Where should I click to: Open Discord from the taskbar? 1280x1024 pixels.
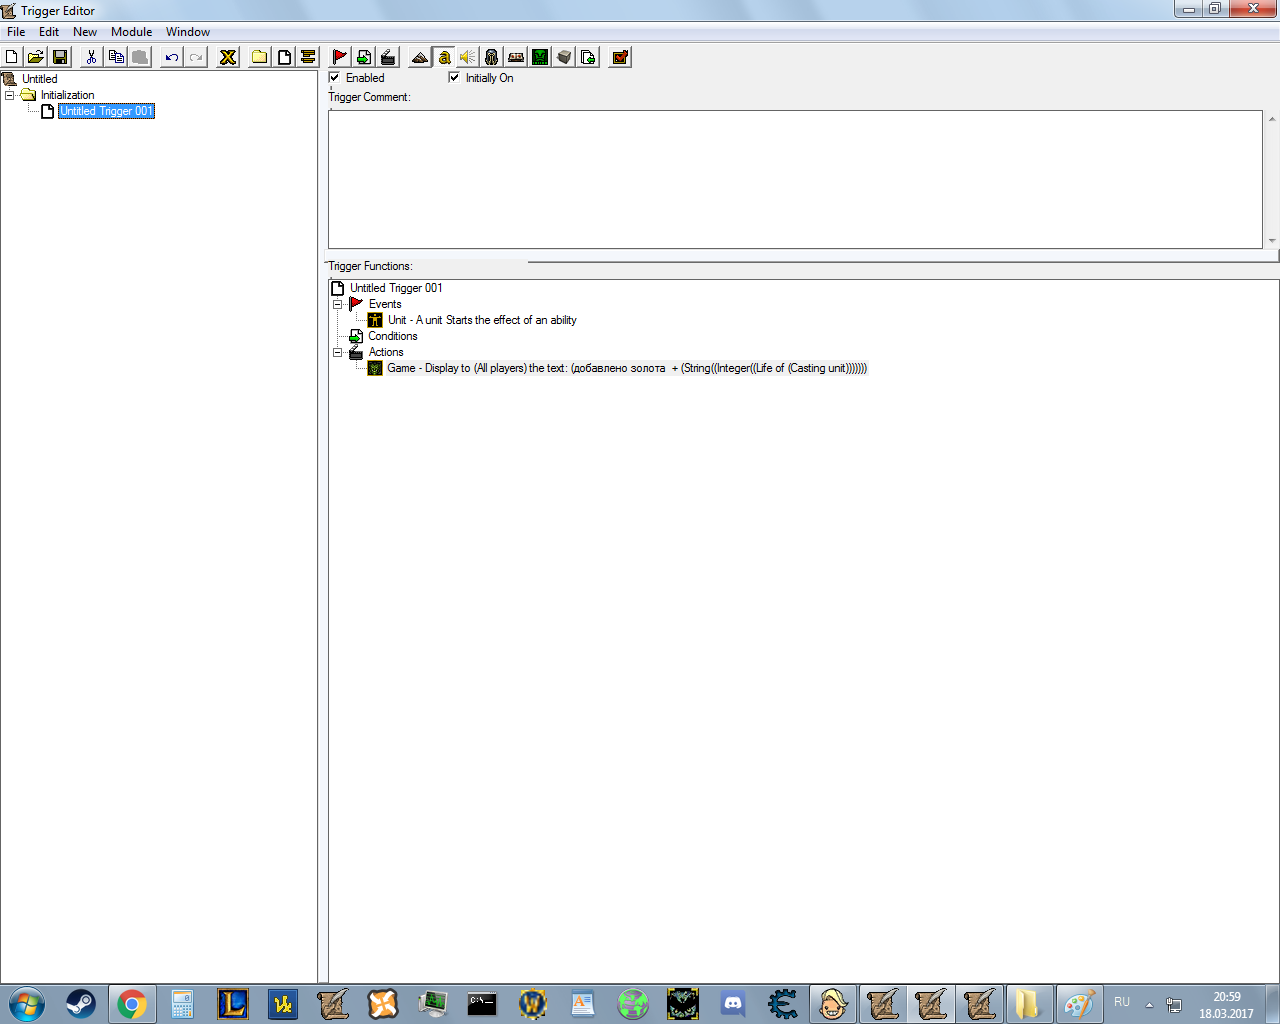coord(733,1003)
